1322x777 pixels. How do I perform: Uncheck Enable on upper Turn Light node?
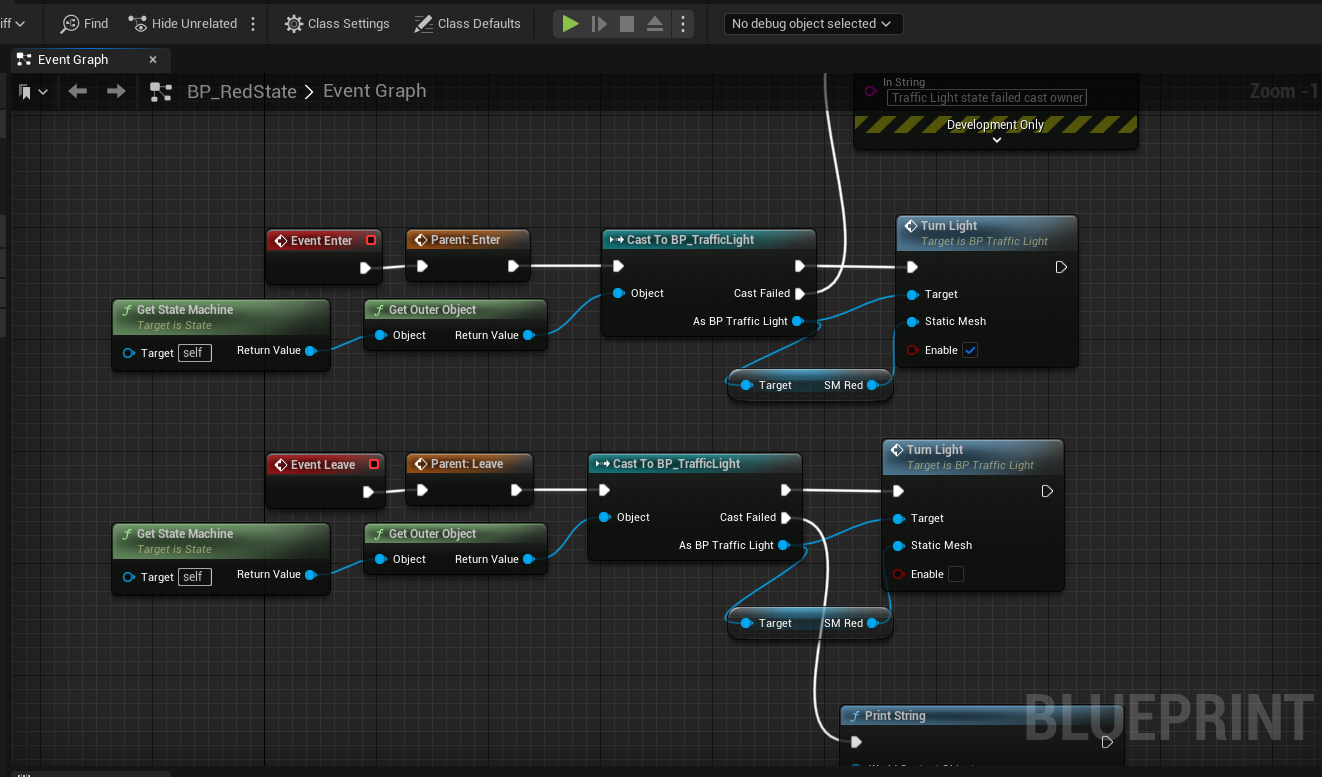click(x=970, y=350)
